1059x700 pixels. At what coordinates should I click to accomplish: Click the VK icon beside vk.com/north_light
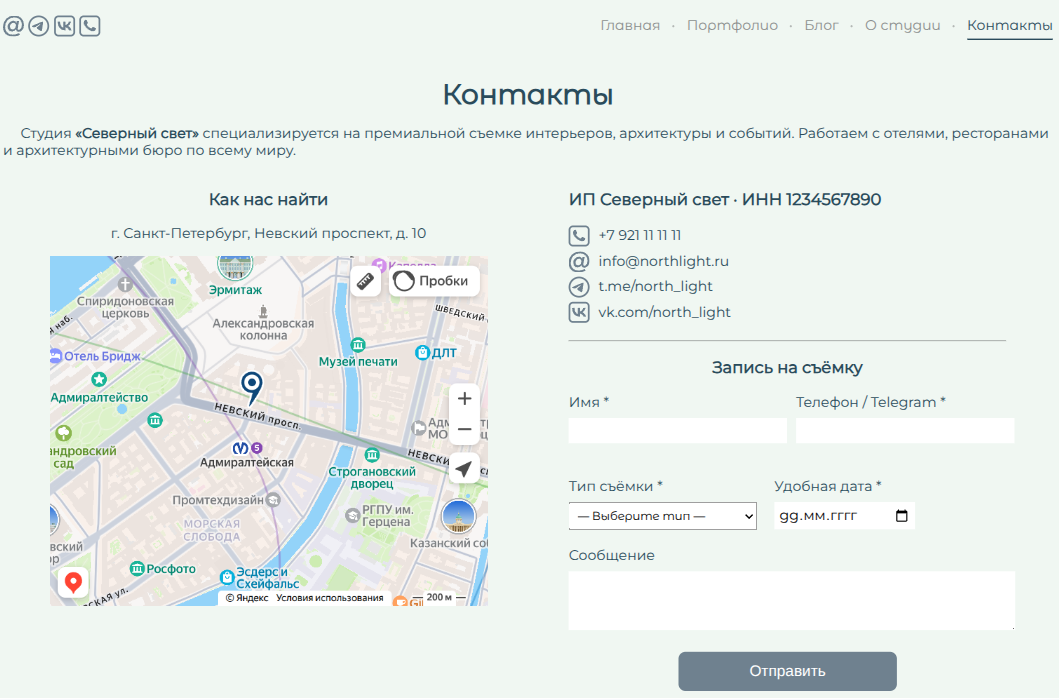(x=579, y=312)
